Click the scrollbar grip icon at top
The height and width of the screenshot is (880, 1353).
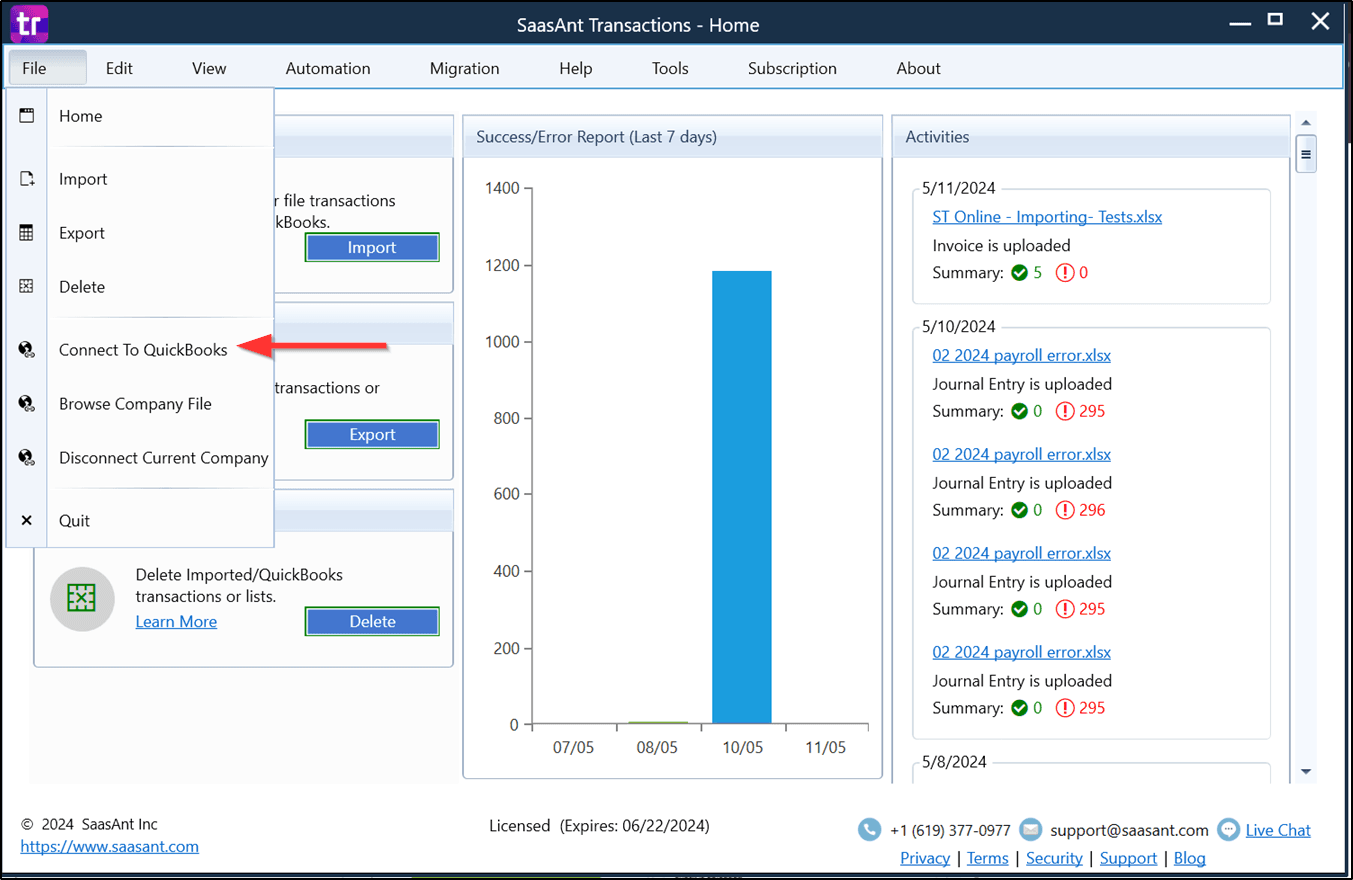[x=1305, y=154]
